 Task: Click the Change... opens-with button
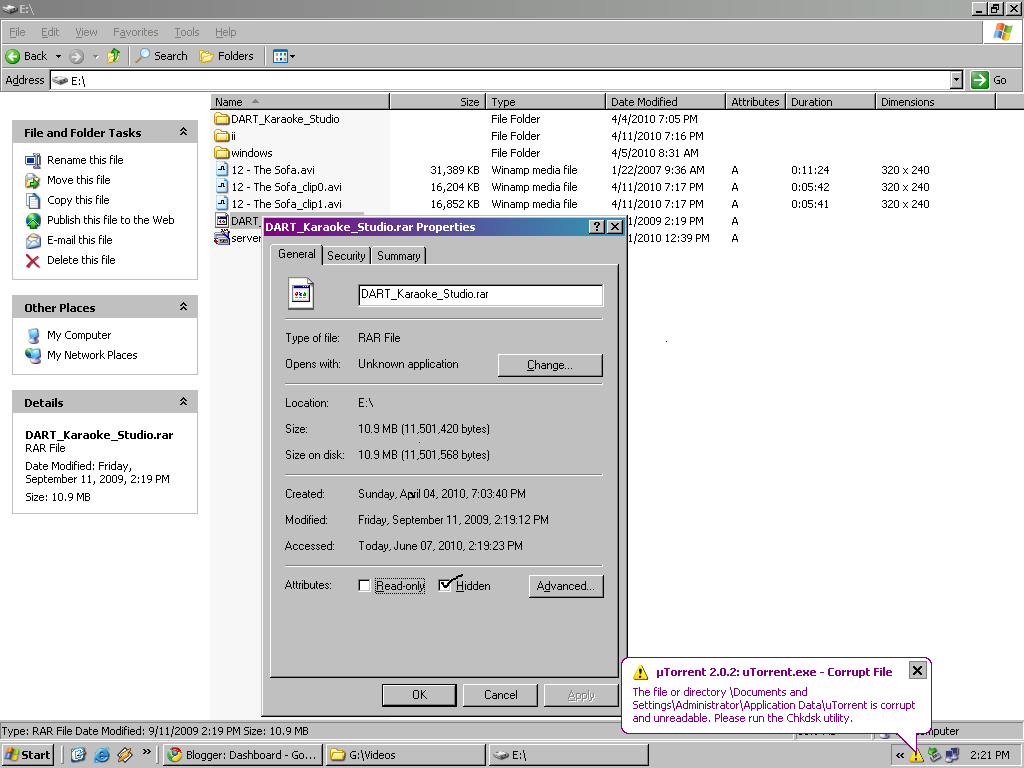click(x=550, y=365)
